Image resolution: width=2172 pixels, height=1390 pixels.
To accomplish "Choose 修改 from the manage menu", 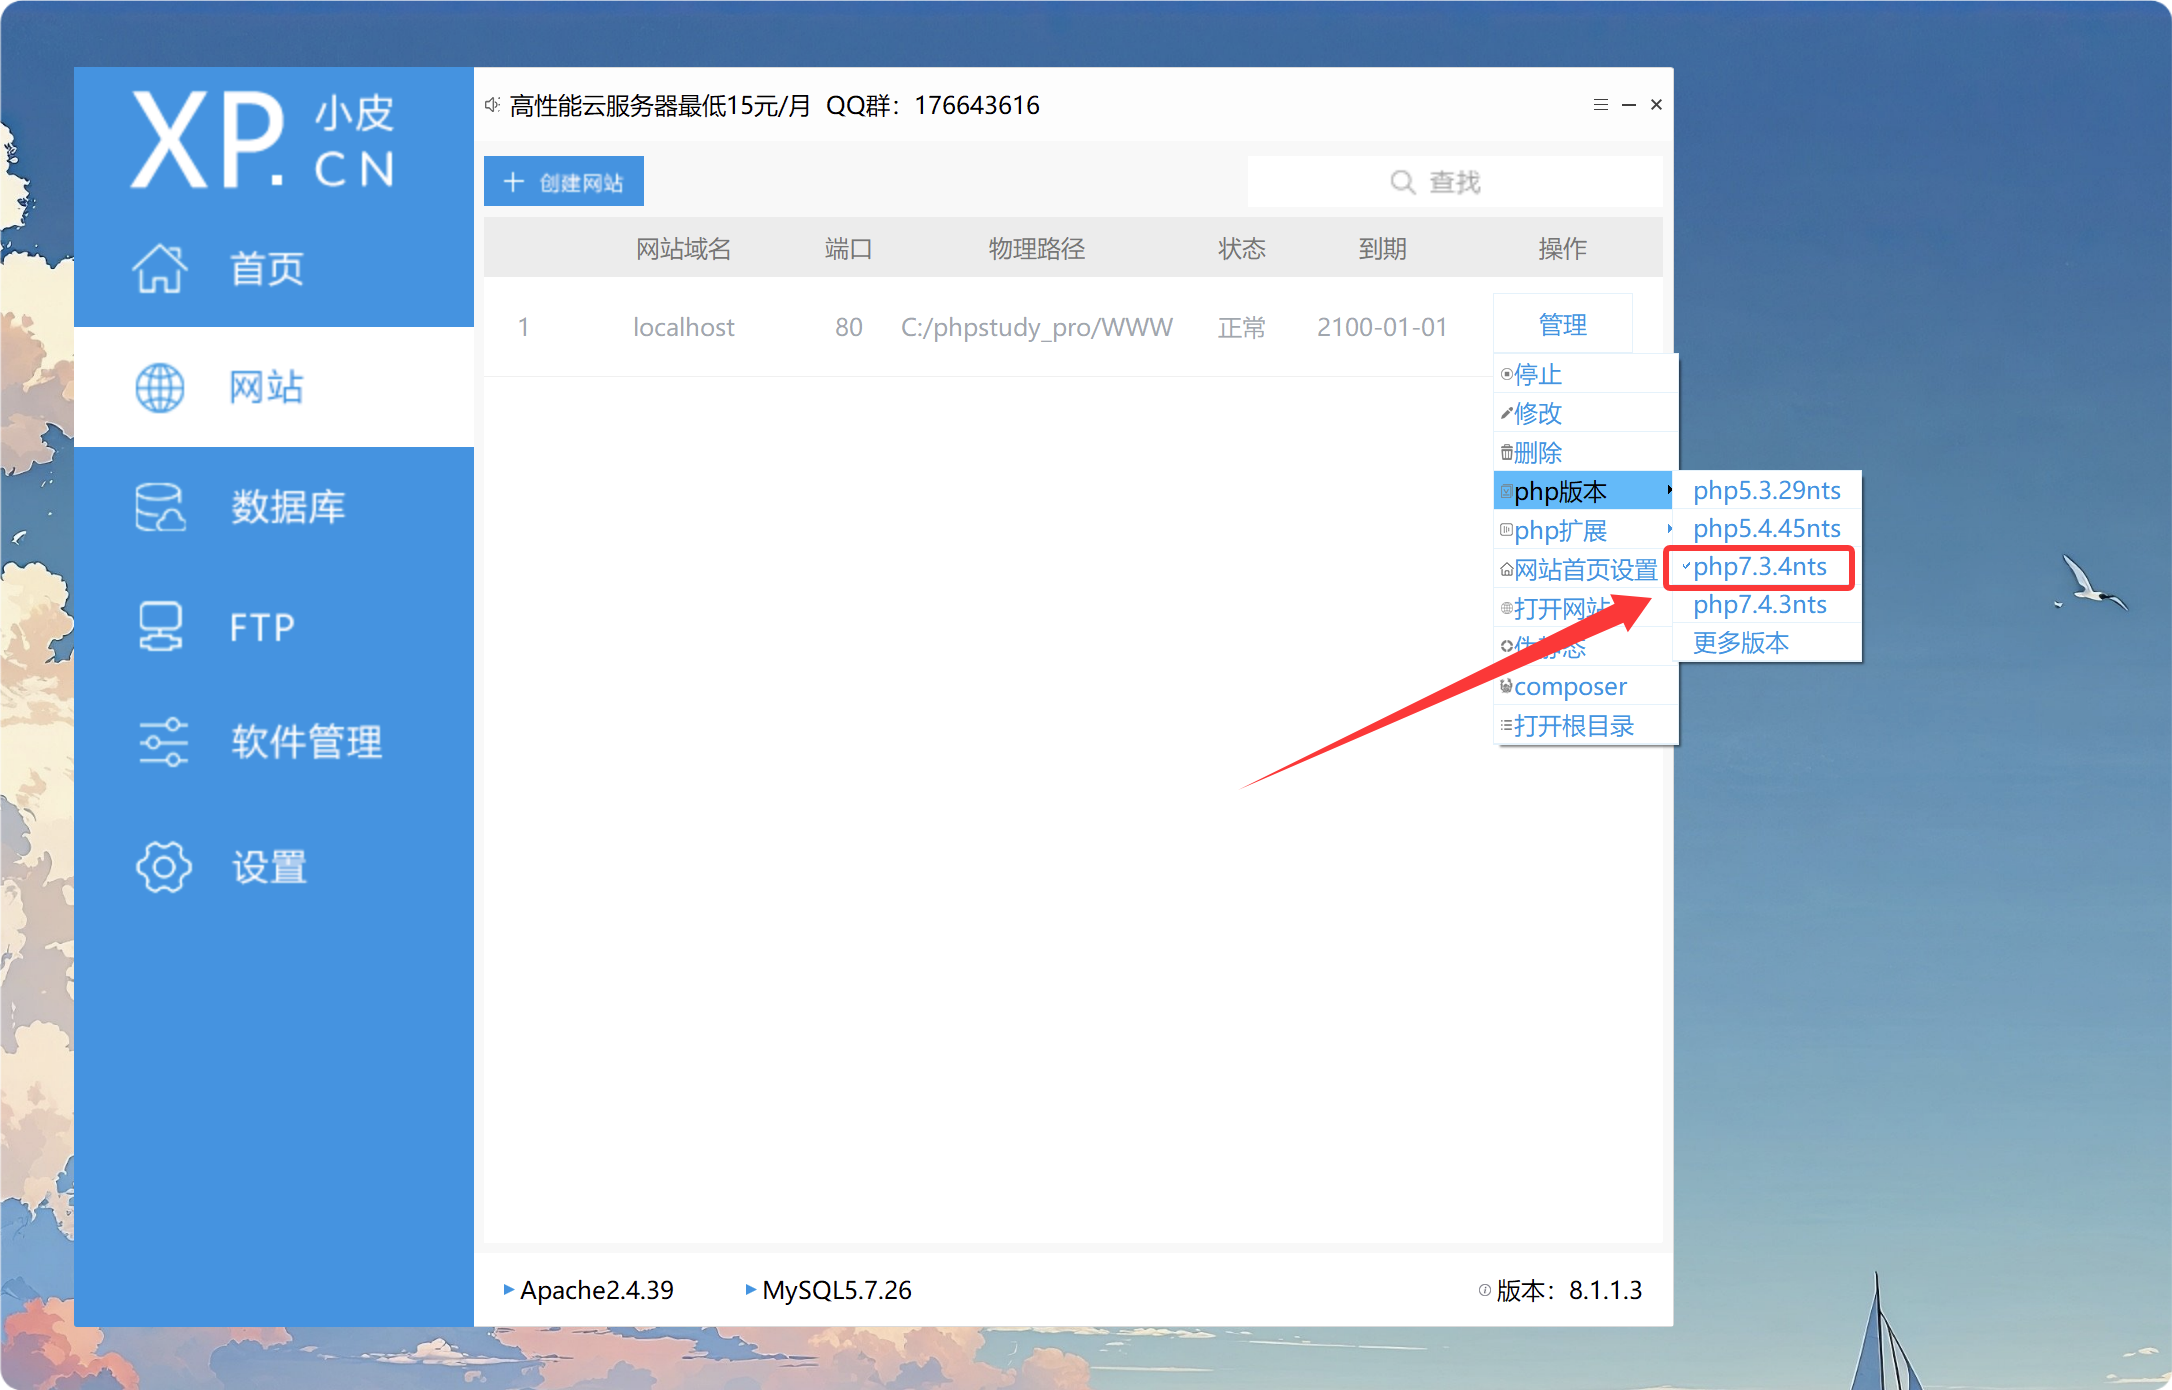I will tap(1538, 413).
